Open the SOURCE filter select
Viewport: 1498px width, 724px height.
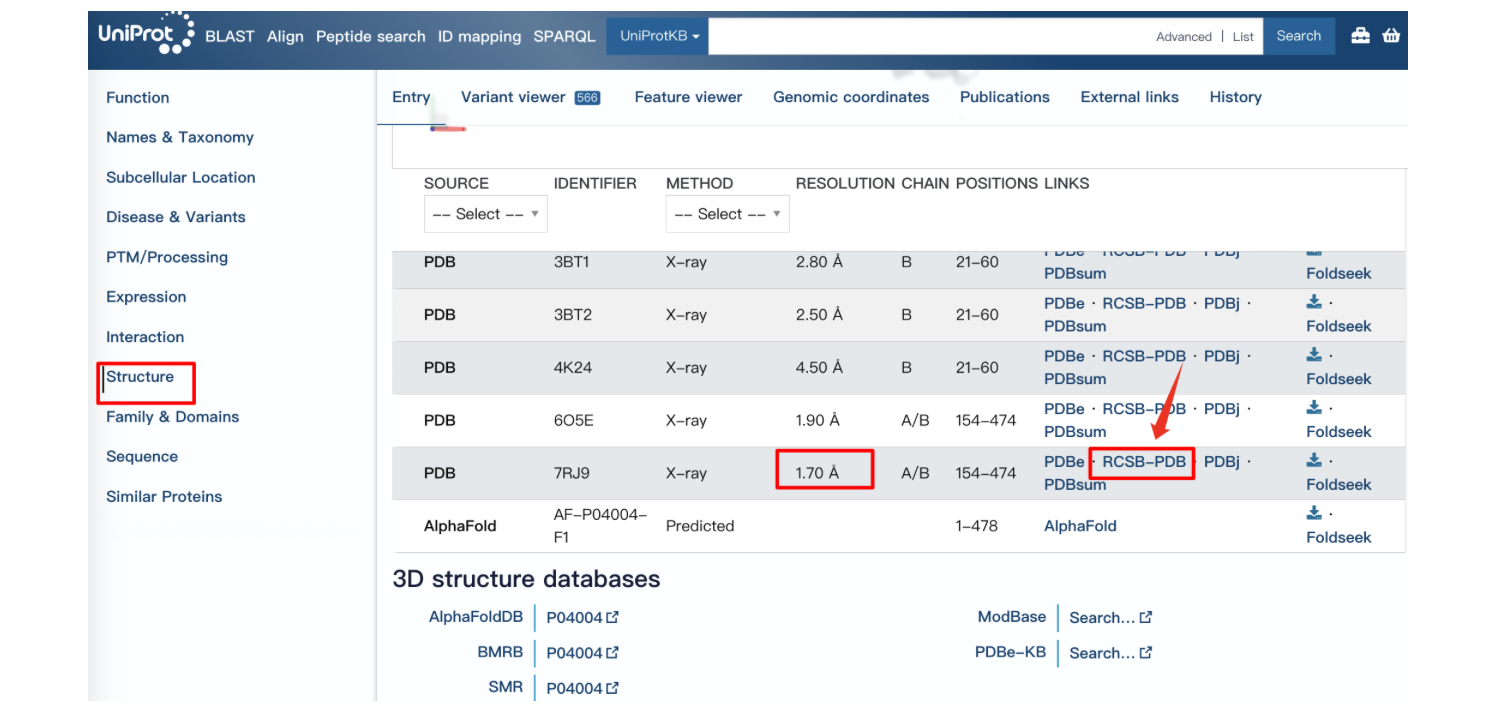485,214
